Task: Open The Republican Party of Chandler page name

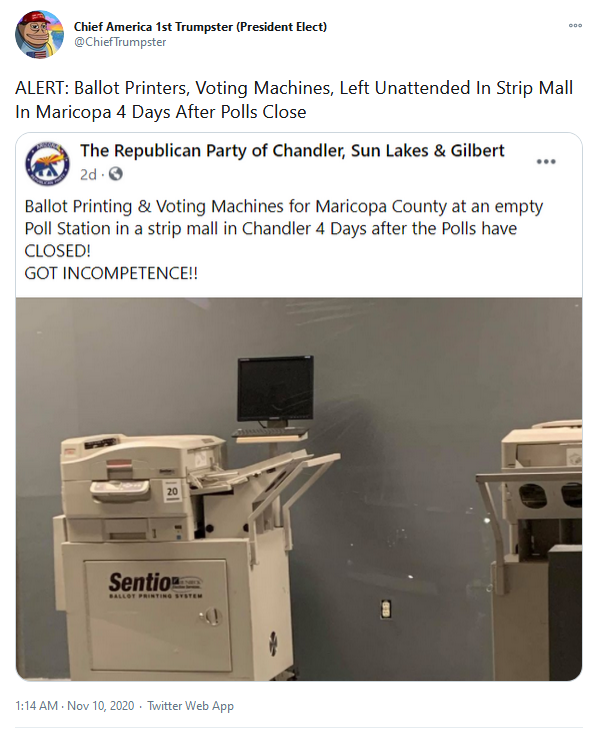Action: (292, 151)
